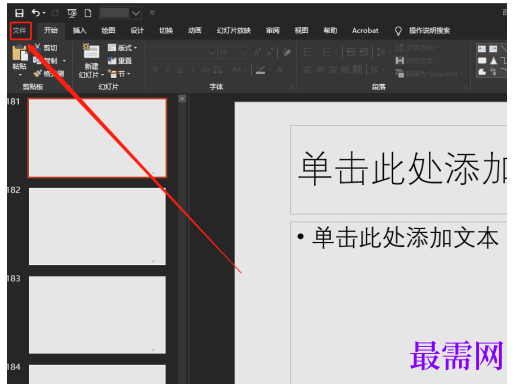Image resolution: width=522 pixels, height=387 pixels.
Task: Click the Increase Indent icon
Action: point(363,52)
